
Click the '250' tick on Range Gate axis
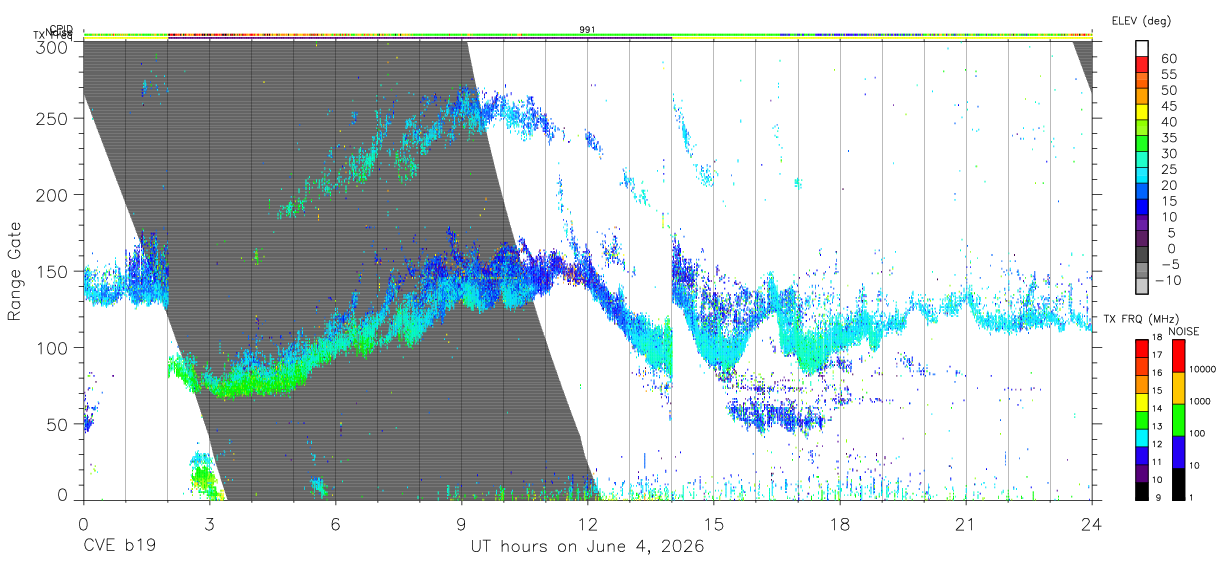coord(52,118)
